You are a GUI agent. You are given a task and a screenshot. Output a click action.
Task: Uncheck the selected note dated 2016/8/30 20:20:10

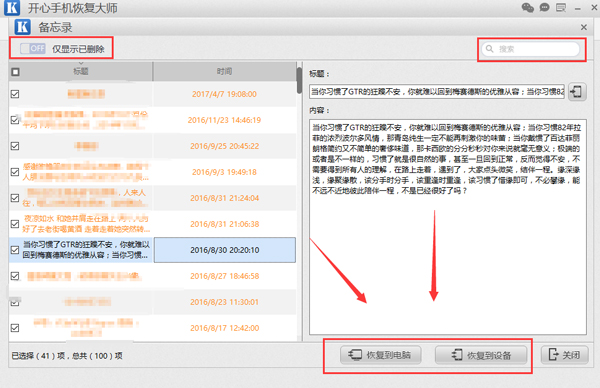pyautogui.click(x=15, y=250)
